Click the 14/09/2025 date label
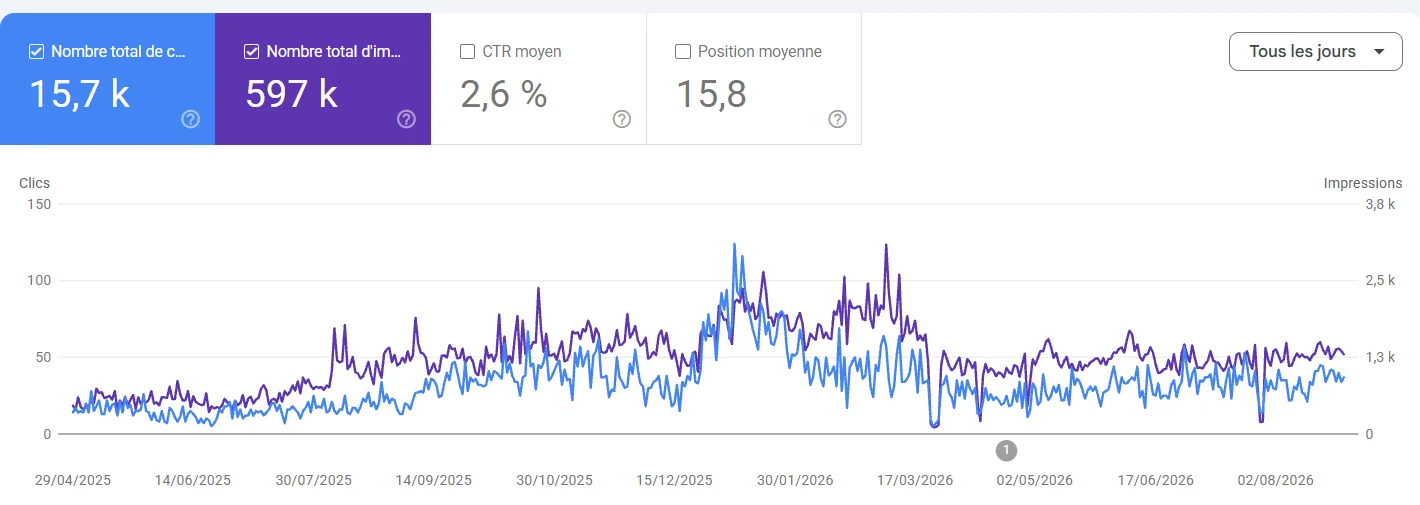 (434, 480)
